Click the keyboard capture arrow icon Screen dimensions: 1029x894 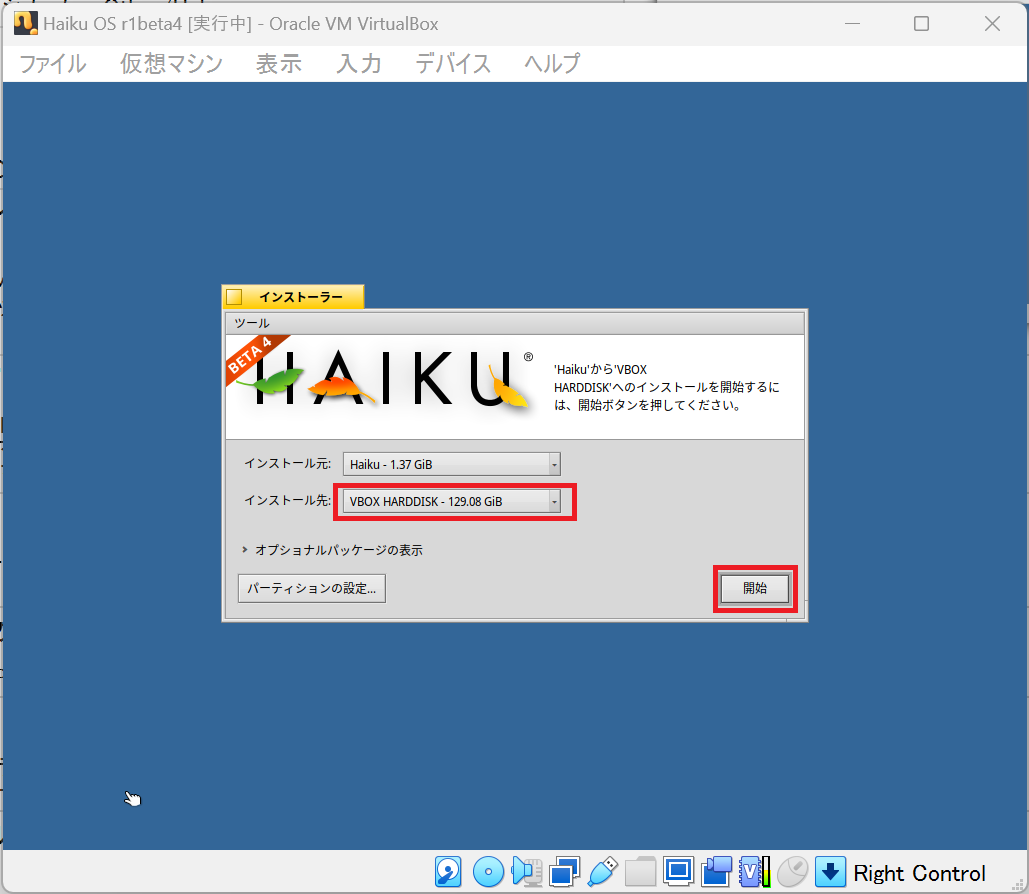(x=830, y=872)
